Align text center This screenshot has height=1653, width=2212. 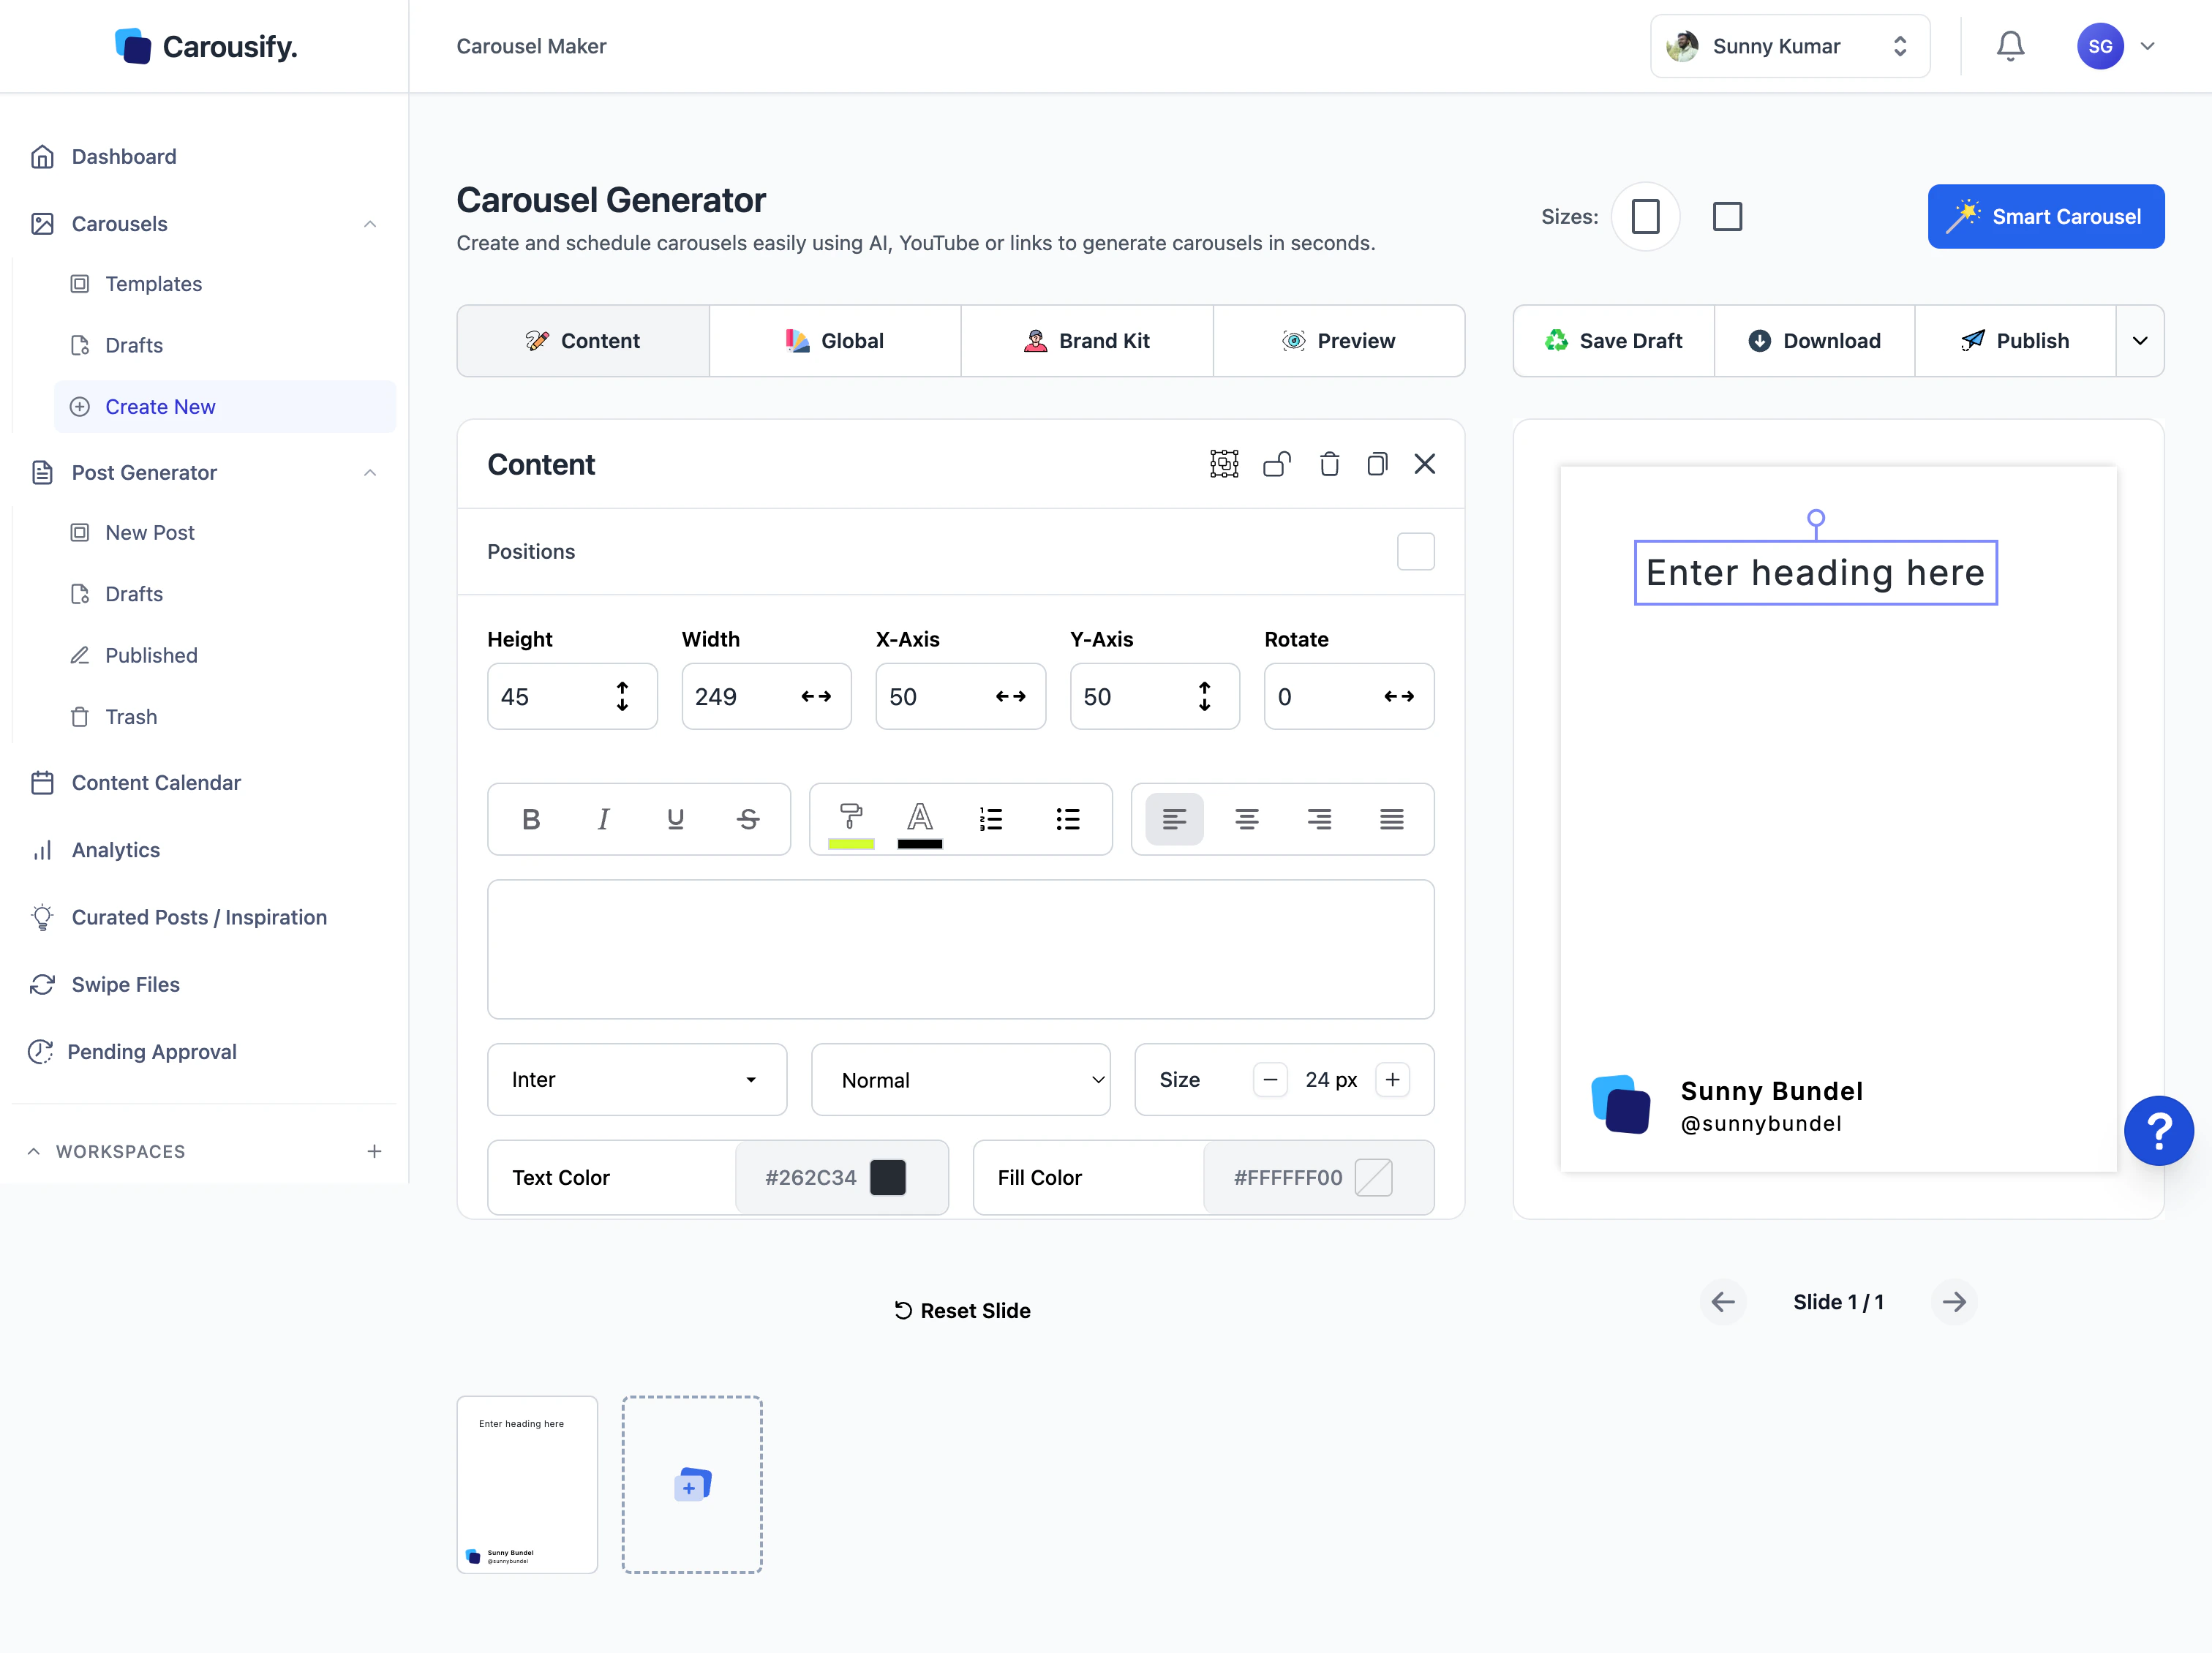[x=1246, y=819]
